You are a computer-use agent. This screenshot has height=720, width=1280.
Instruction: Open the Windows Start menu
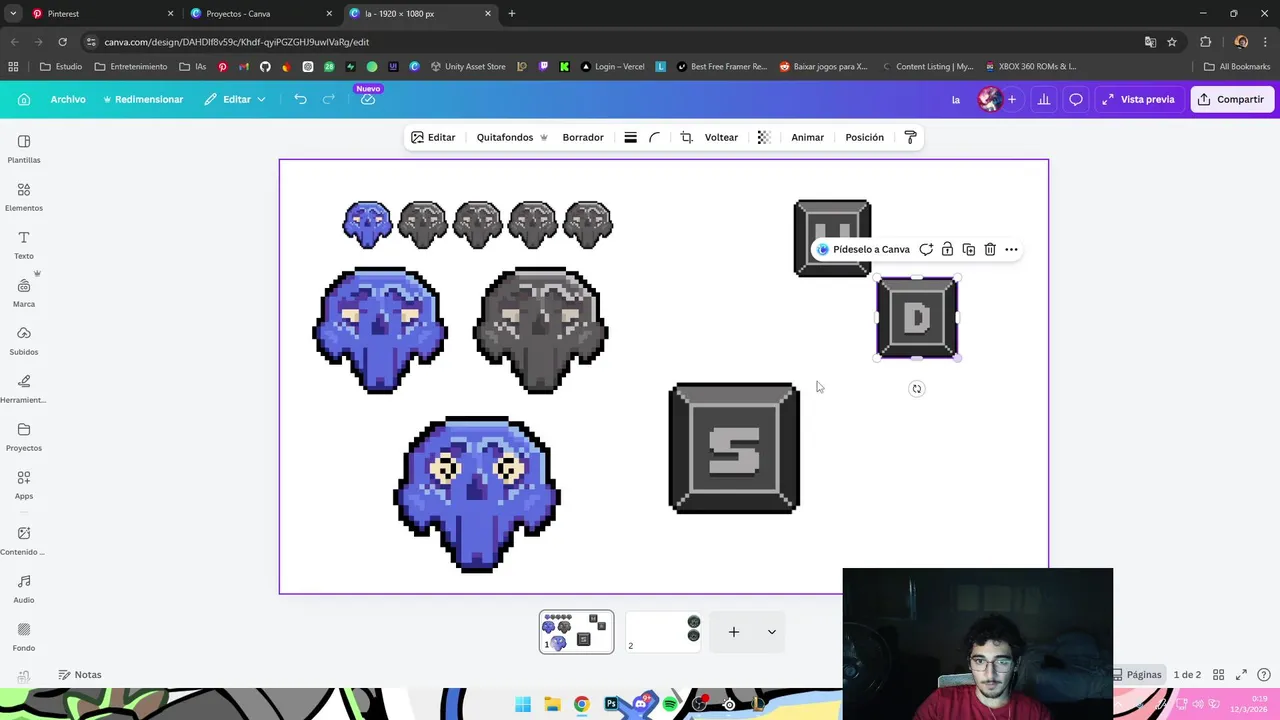coord(523,704)
